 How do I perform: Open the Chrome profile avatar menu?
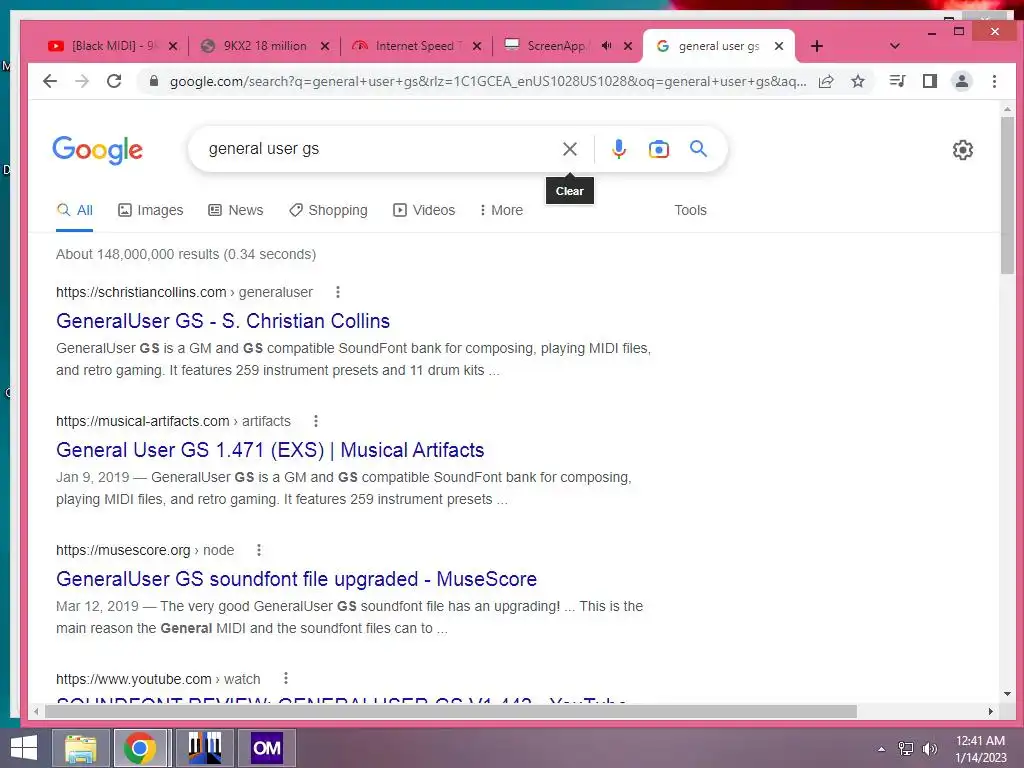[x=962, y=81]
